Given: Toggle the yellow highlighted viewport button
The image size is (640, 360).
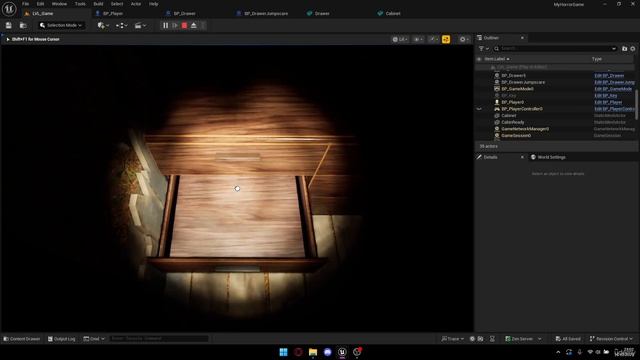Looking at the screenshot, I should coord(446,39).
